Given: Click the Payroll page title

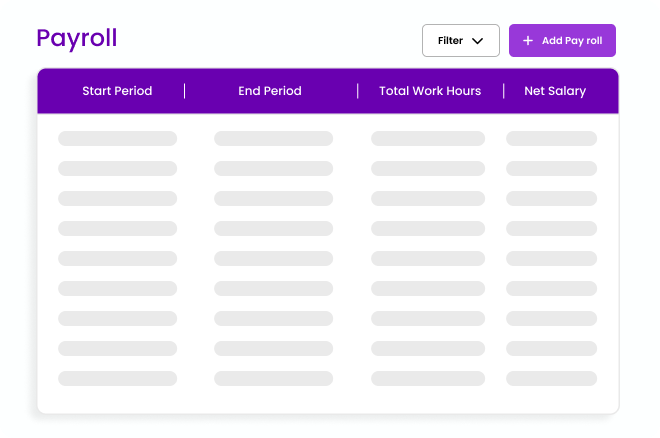Looking at the screenshot, I should (77, 39).
